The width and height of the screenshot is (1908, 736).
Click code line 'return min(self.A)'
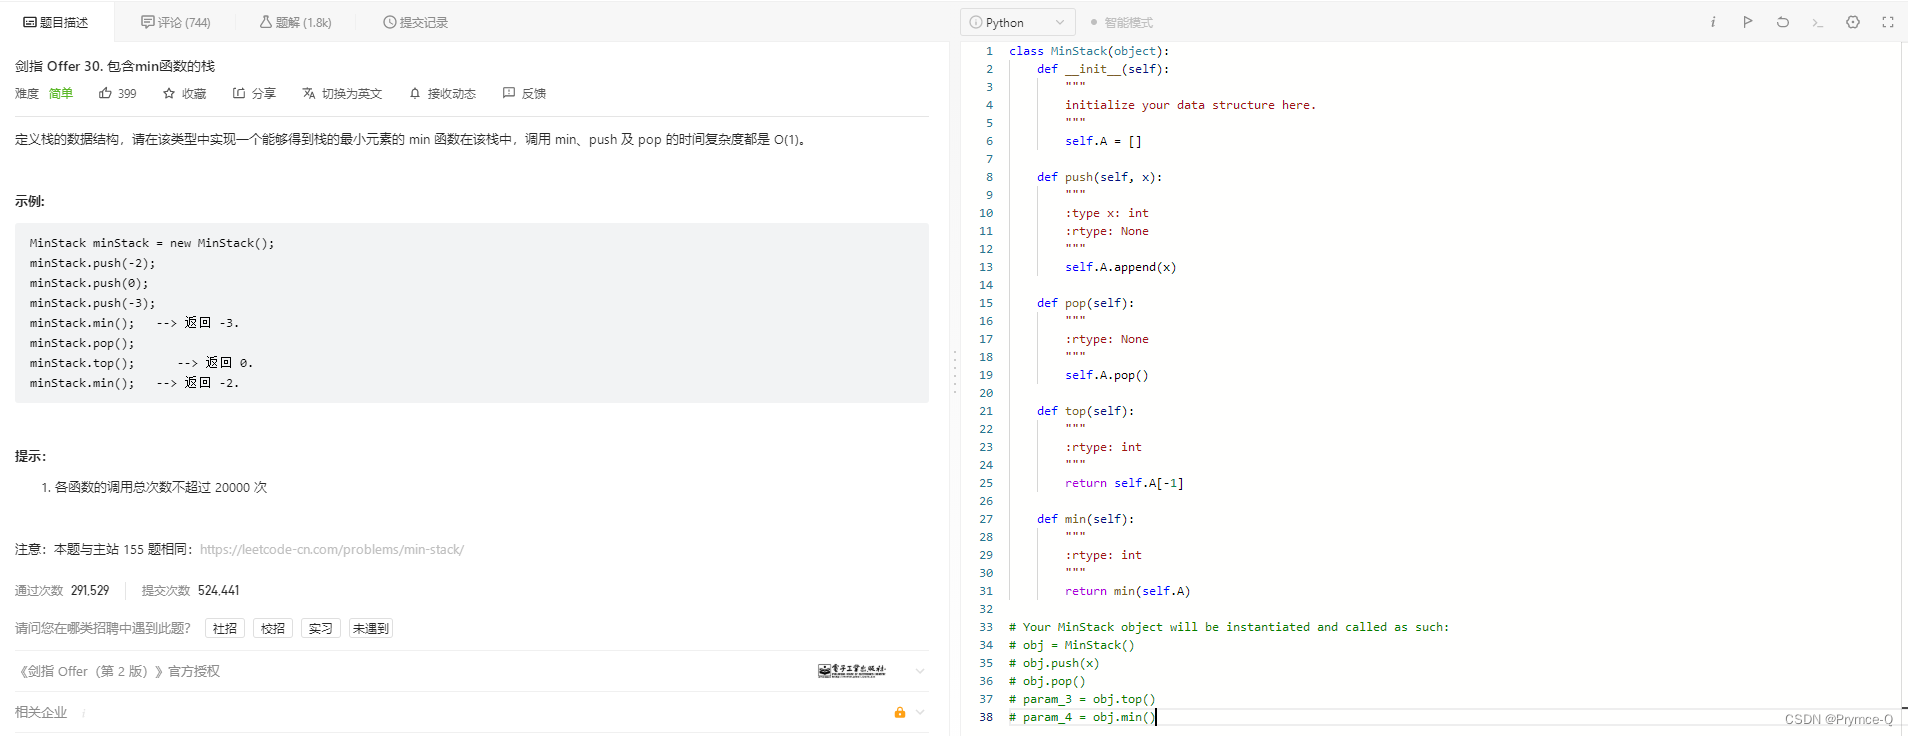point(1127,591)
